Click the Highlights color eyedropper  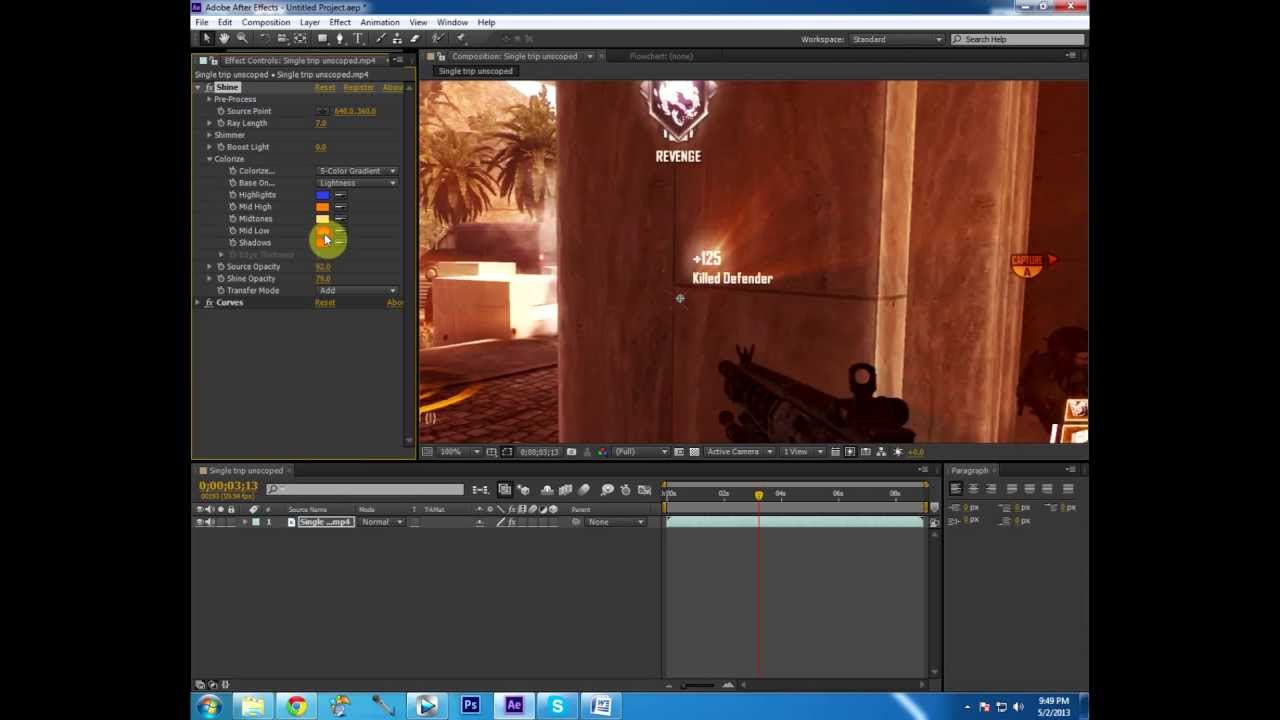pos(340,195)
